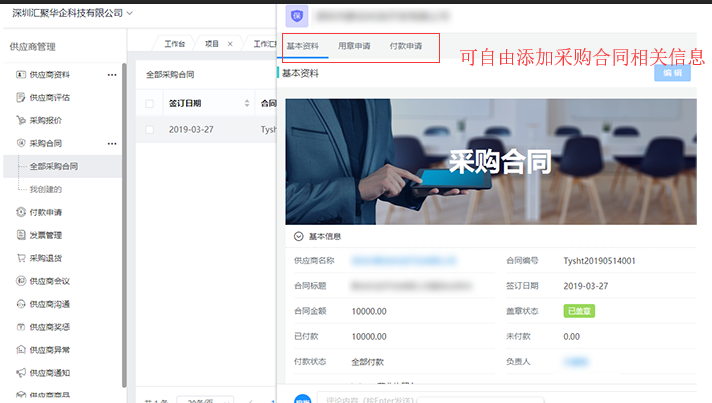This screenshot has height=403, width=712.
Task: Switch to the 用章申请 tab
Action: tap(354, 46)
